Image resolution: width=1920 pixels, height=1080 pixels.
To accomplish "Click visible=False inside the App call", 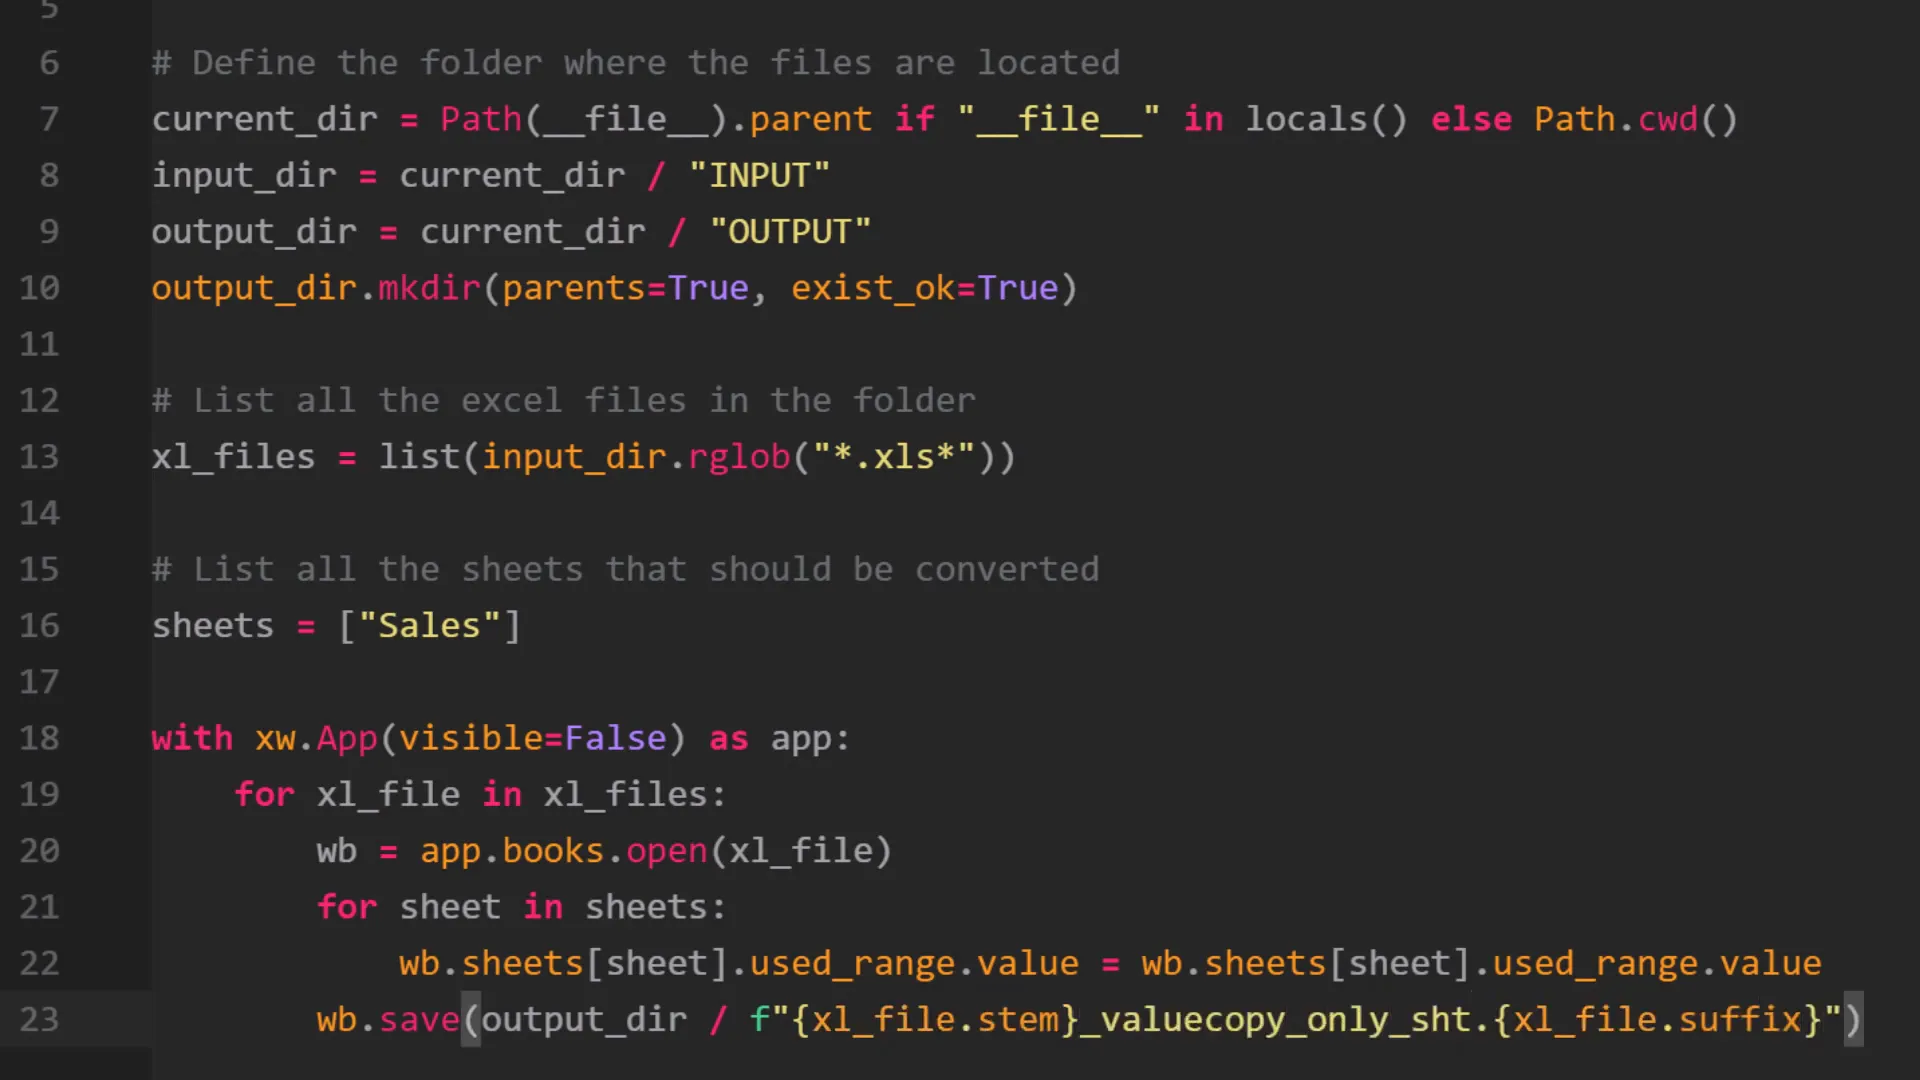I will tap(533, 738).
